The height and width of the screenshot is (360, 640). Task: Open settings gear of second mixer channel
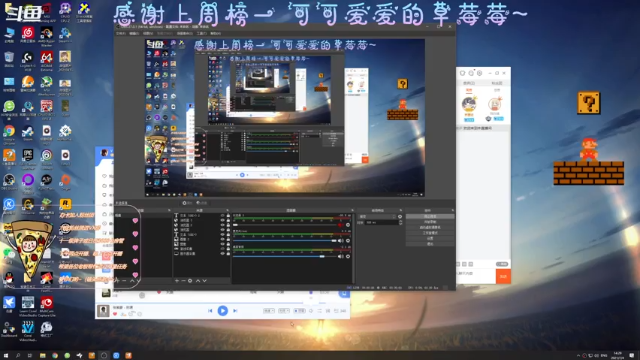348,241
